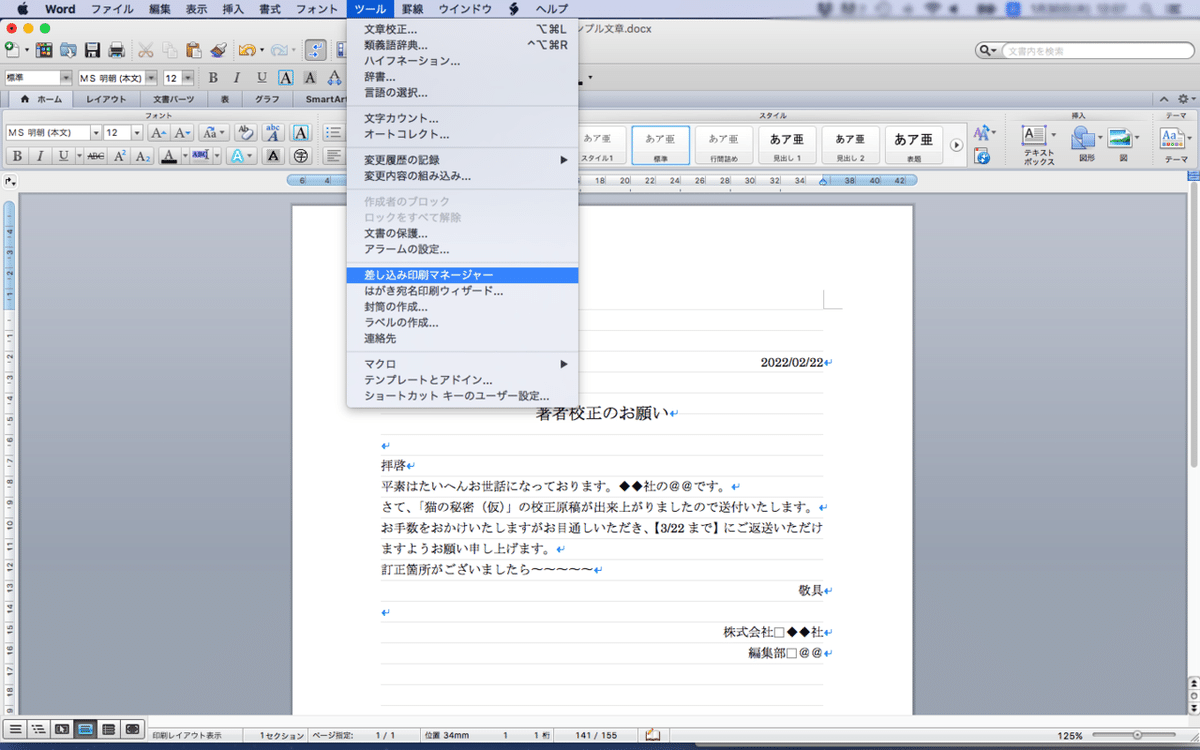The image size is (1200, 750).
Task: Click the strikethrough ABC icon
Action: pyautogui.click(x=96, y=156)
